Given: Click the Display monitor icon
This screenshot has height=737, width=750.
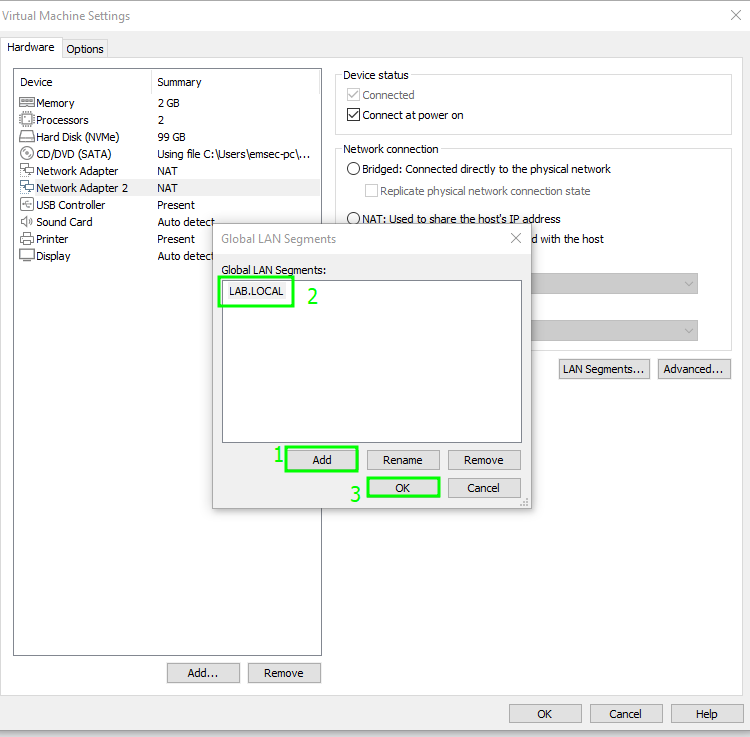Looking at the screenshot, I should pyautogui.click(x=27, y=255).
